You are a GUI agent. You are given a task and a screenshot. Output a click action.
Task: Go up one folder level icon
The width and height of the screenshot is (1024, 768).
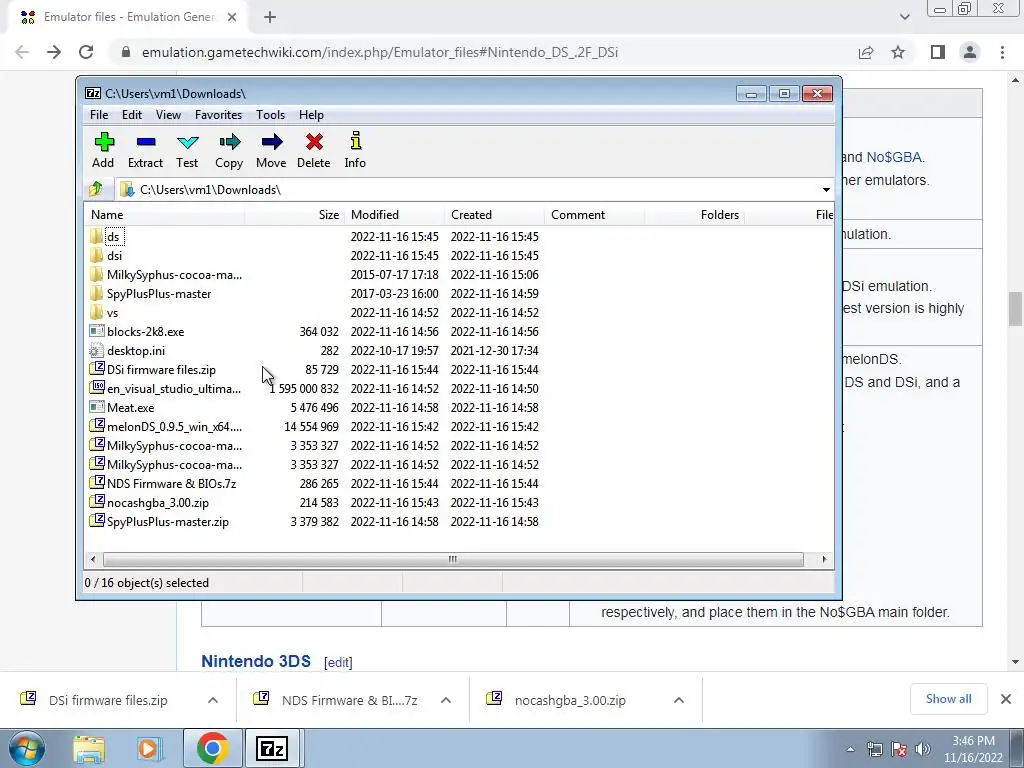pyautogui.click(x=96, y=189)
